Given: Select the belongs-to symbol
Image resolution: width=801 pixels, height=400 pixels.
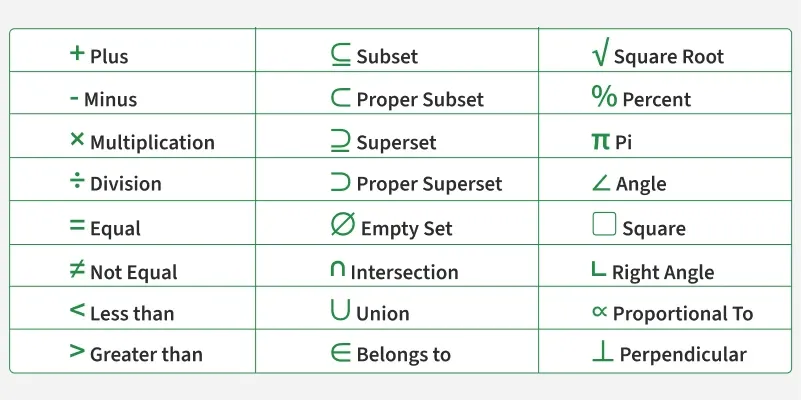Looking at the screenshot, I should tap(341, 352).
